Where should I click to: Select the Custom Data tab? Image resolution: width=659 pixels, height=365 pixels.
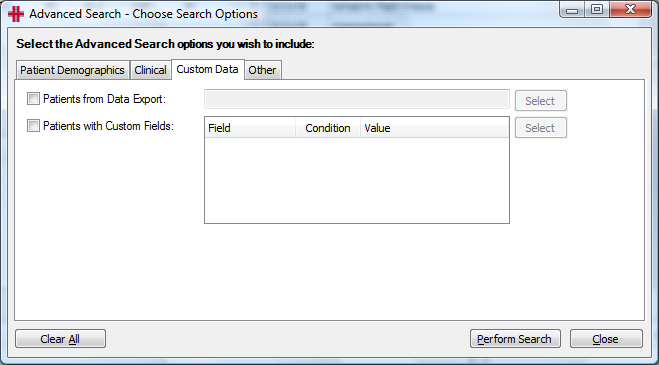(208, 69)
